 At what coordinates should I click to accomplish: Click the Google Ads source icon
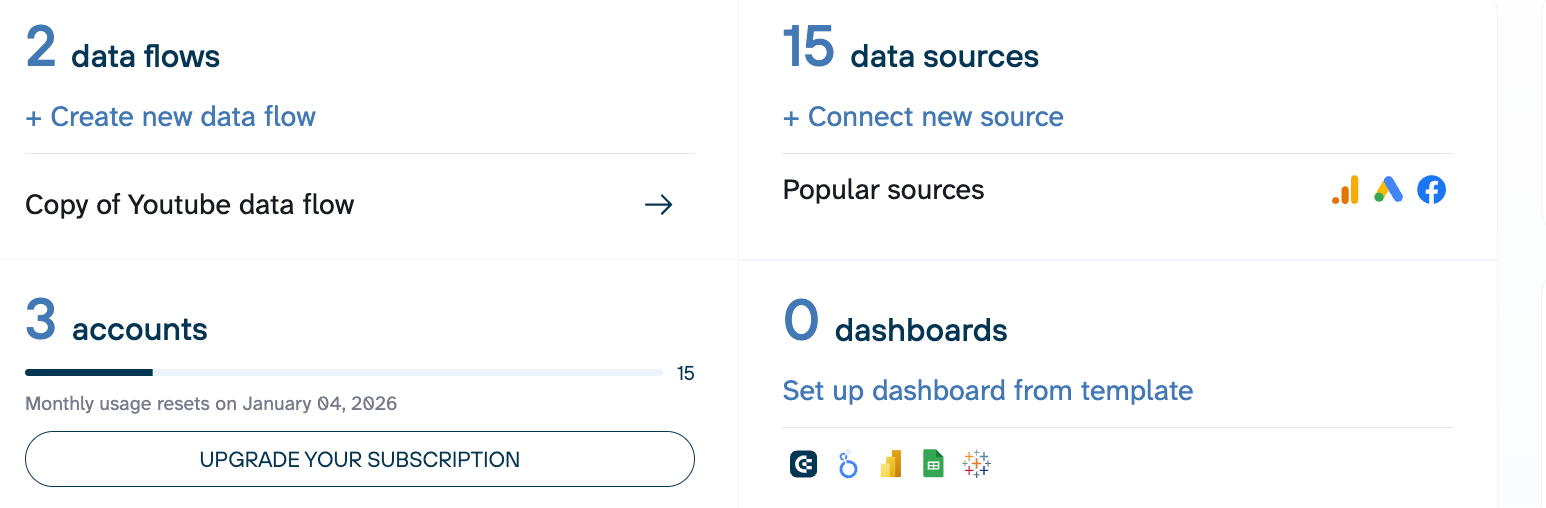[1388, 190]
